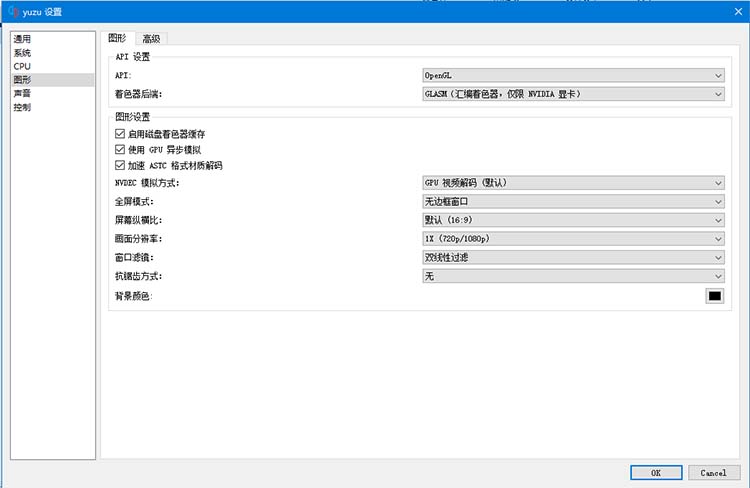Click the yuzu logo icon in title bar
This screenshot has width=750, height=488.
coord(14,11)
